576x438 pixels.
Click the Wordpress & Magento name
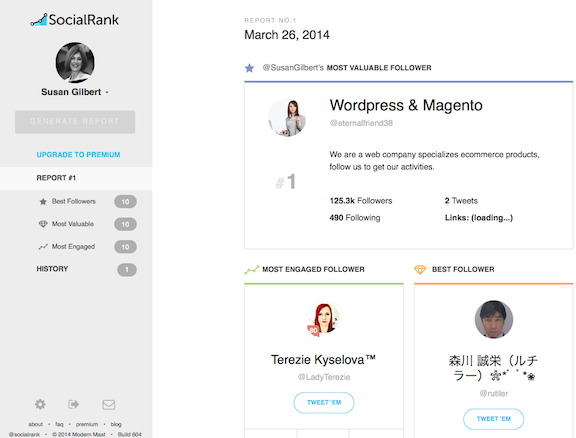click(406, 105)
